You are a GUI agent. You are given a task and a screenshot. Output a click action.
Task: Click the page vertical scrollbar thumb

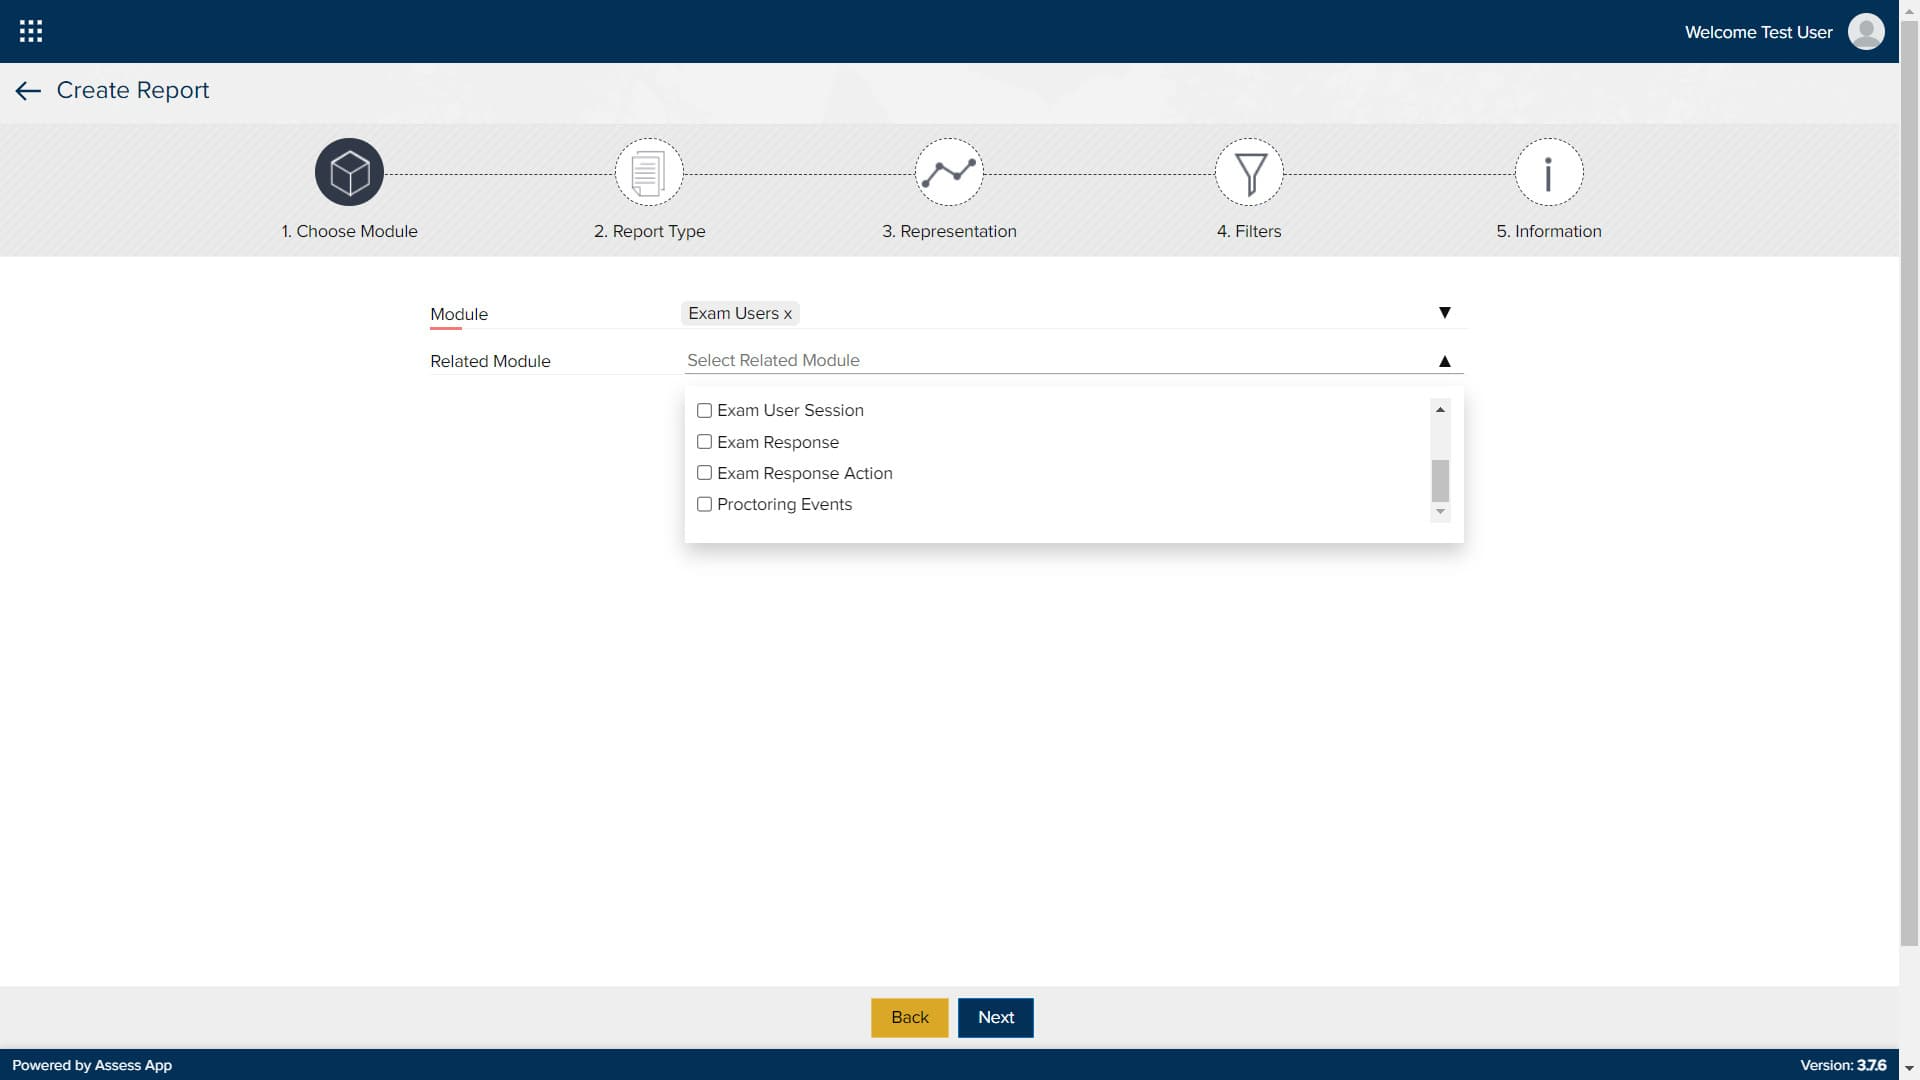click(x=1909, y=482)
